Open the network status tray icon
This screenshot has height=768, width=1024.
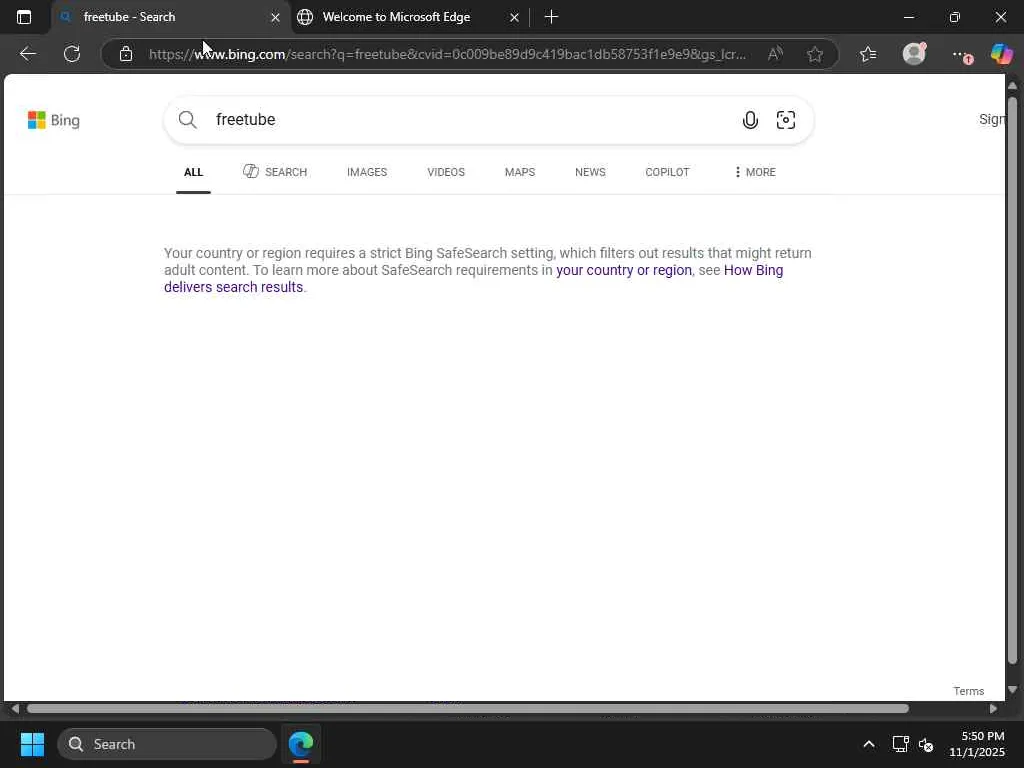point(901,744)
